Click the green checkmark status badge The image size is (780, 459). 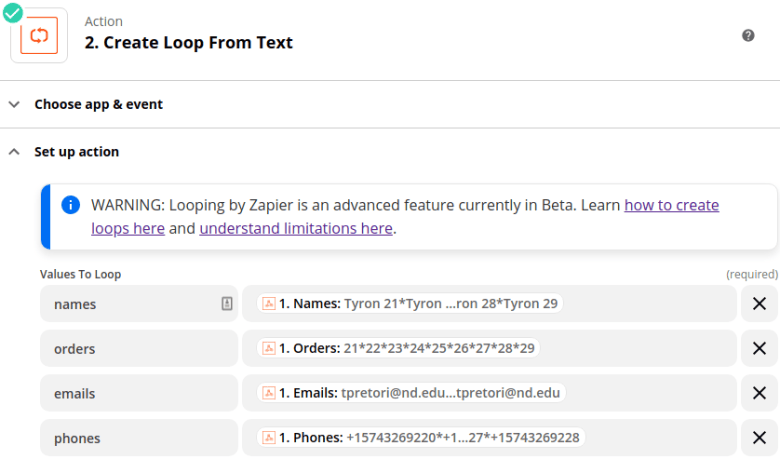[x=13, y=13]
